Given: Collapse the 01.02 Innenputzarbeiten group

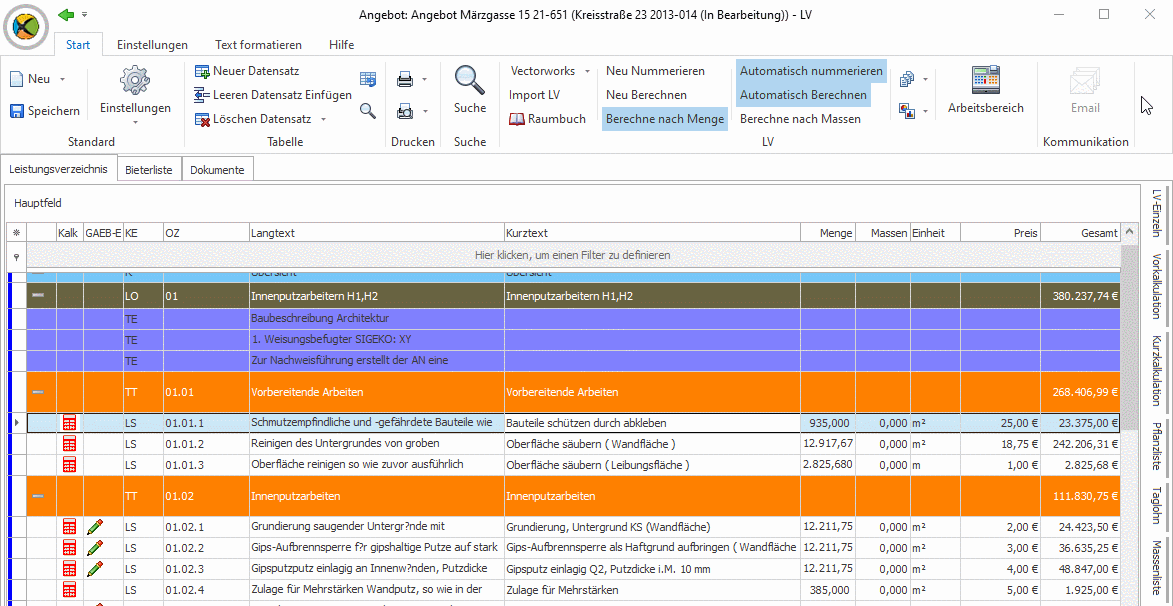Looking at the screenshot, I should click(x=38, y=496).
